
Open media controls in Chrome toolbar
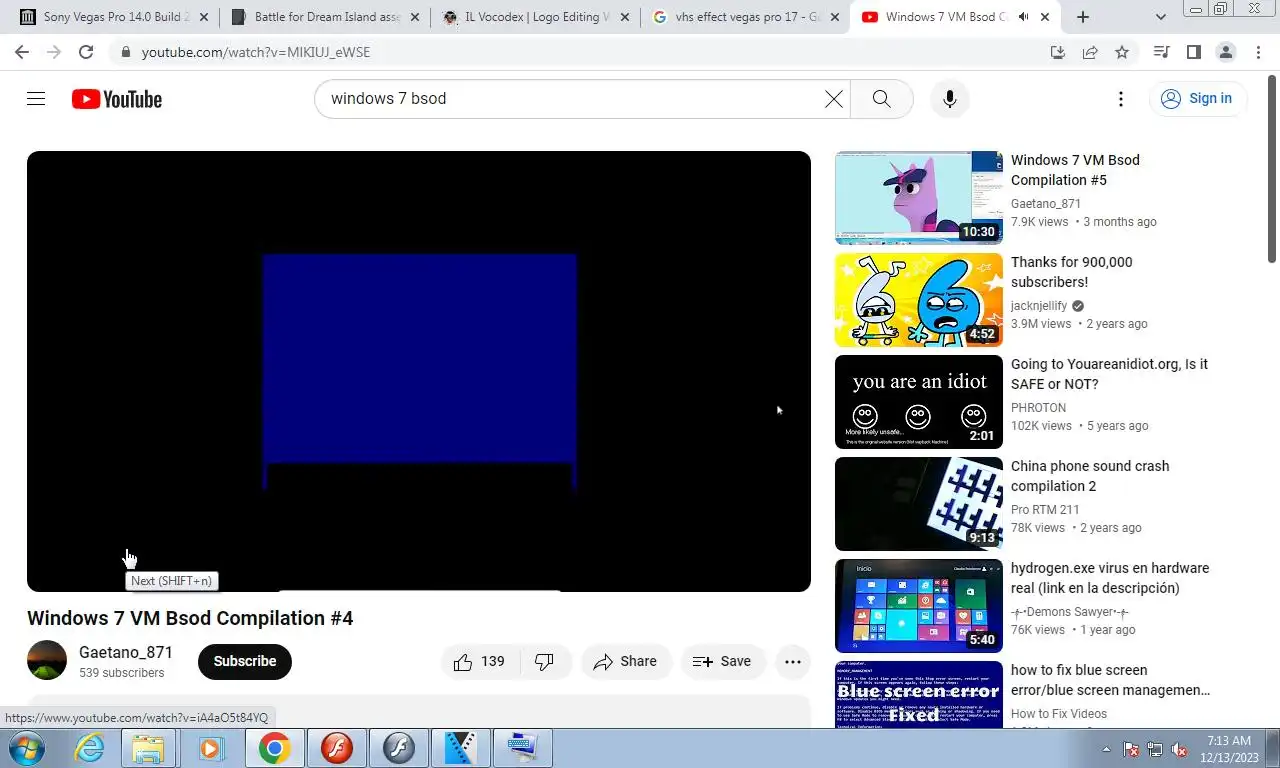tap(1161, 52)
